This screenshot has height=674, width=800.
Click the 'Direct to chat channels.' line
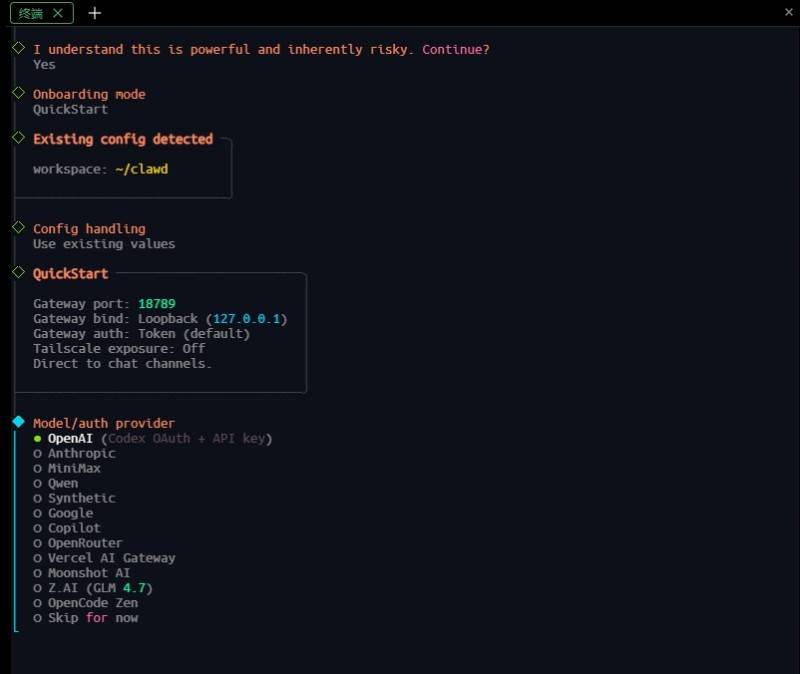pos(122,364)
